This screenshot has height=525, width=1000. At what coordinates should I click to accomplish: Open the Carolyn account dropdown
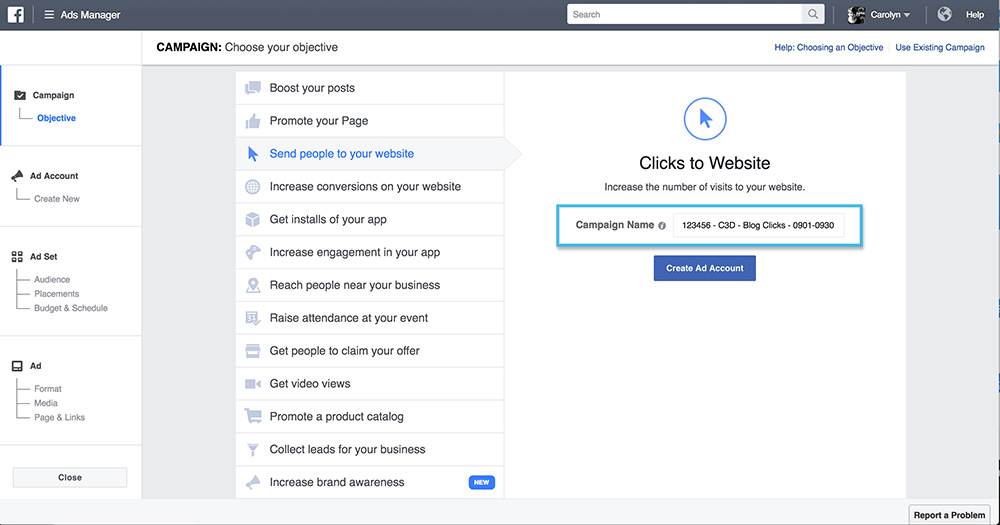pos(890,14)
